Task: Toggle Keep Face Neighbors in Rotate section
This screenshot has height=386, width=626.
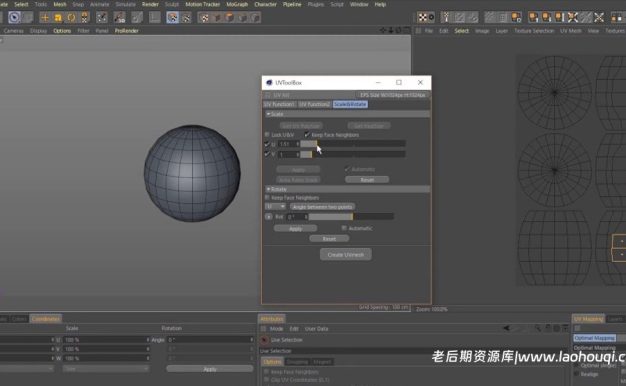Action: (x=267, y=198)
